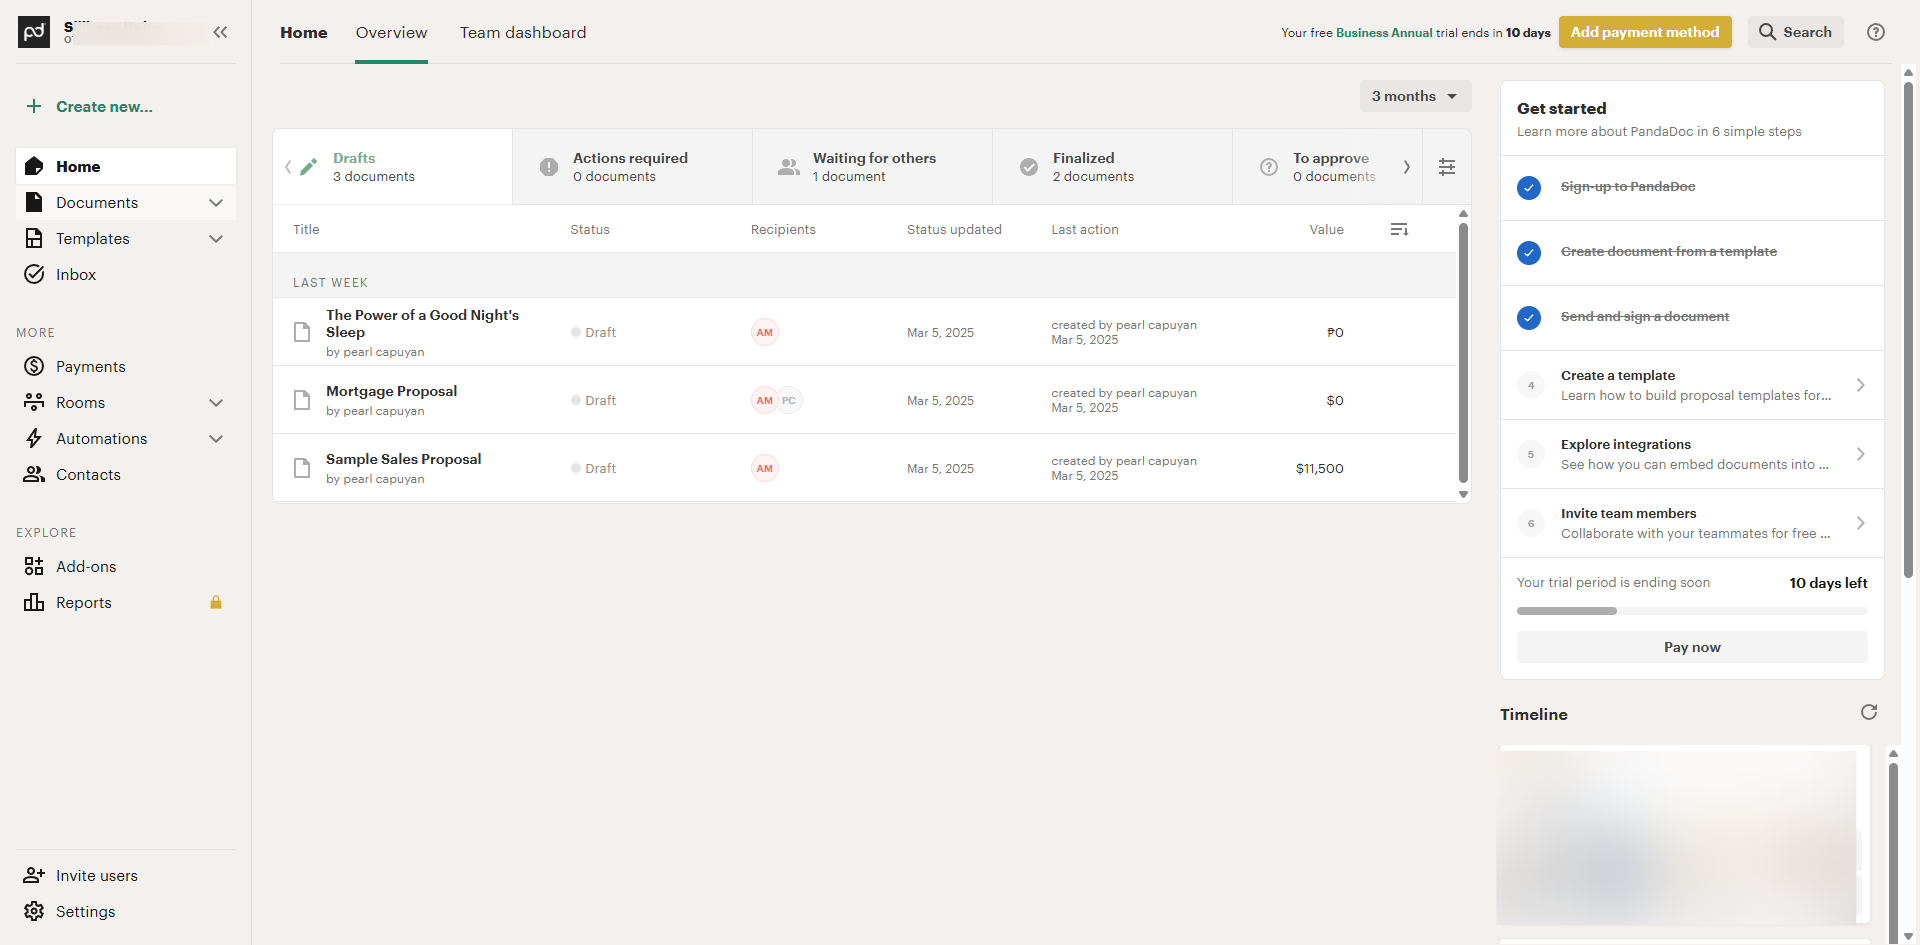
Task: Click the help question mark icon
Action: (1876, 32)
